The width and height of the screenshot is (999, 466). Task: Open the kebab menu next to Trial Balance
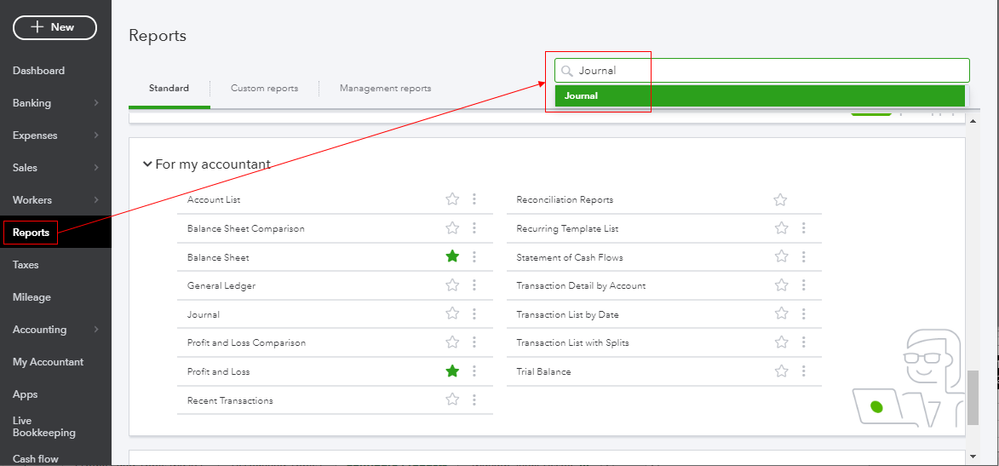pyautogui.click(x=803, y=371)
